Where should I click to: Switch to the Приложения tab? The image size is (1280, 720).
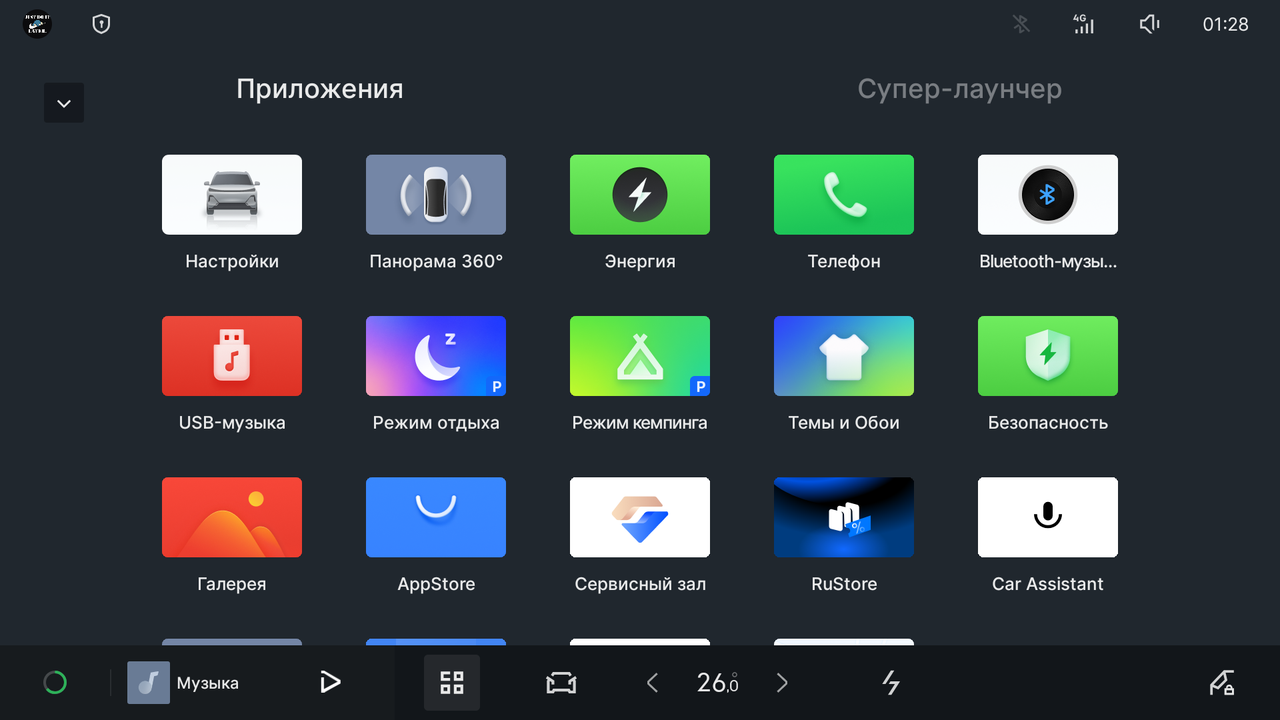[320, 89]
